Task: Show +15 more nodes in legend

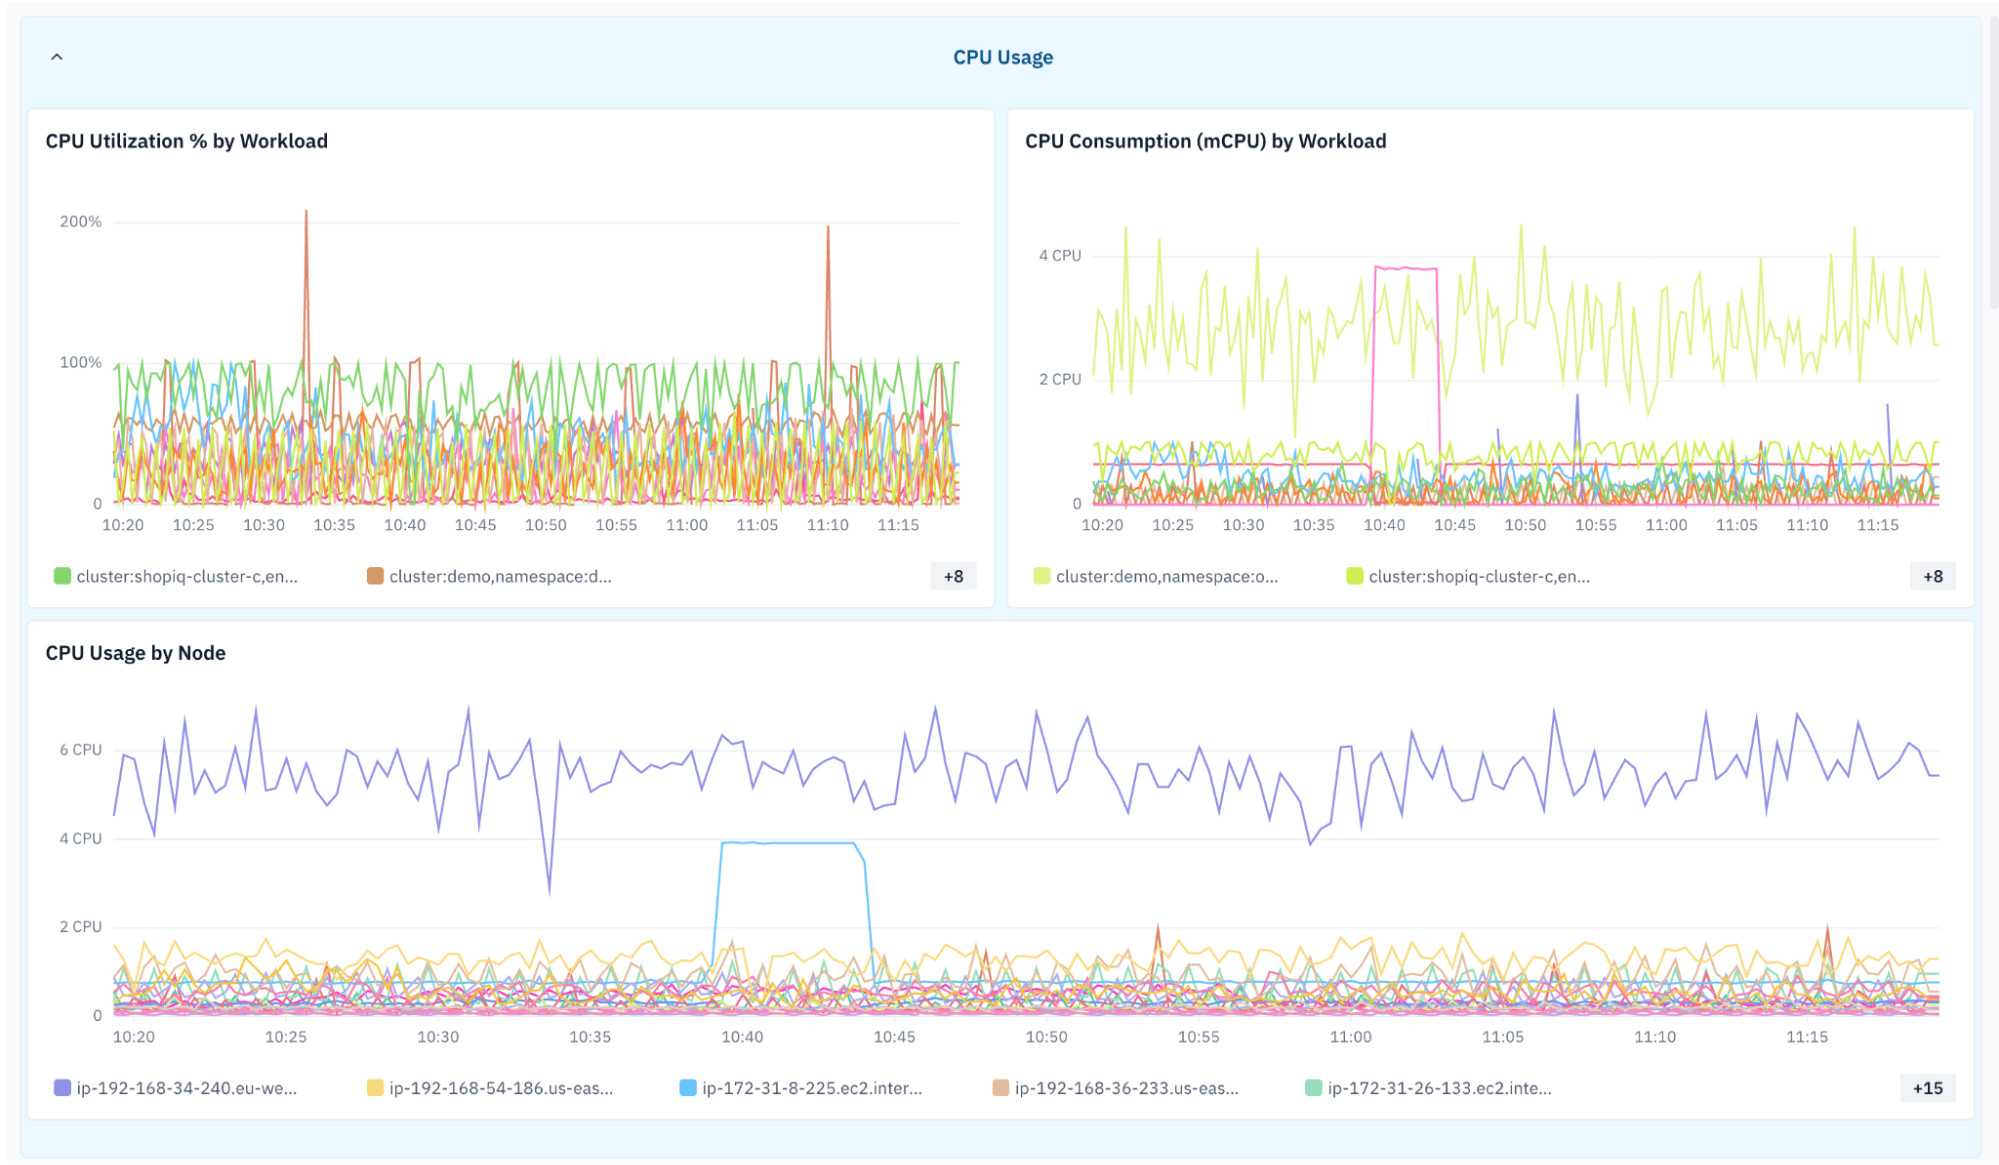Action: pos(1927,1088)
